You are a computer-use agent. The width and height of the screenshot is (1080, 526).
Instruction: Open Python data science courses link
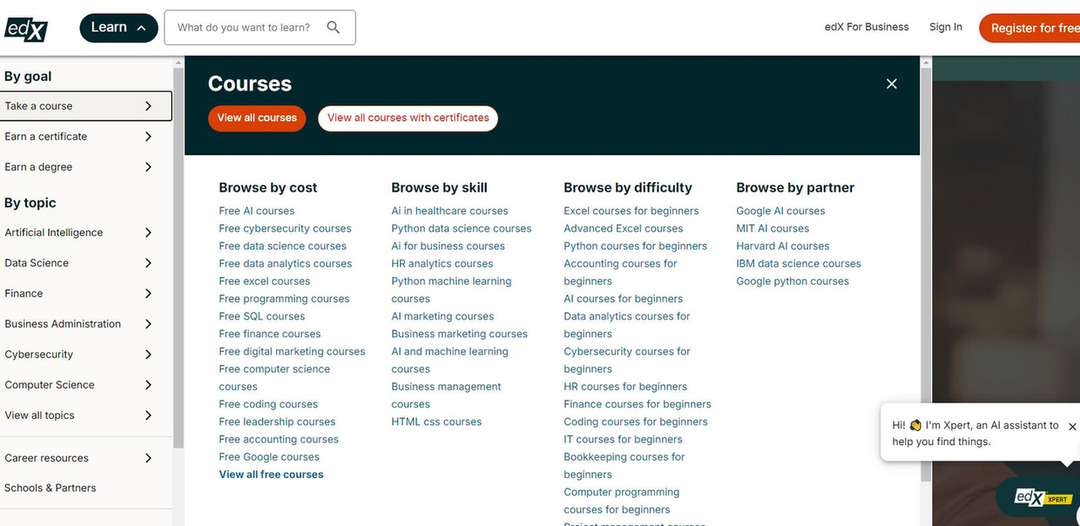point(461,229)
